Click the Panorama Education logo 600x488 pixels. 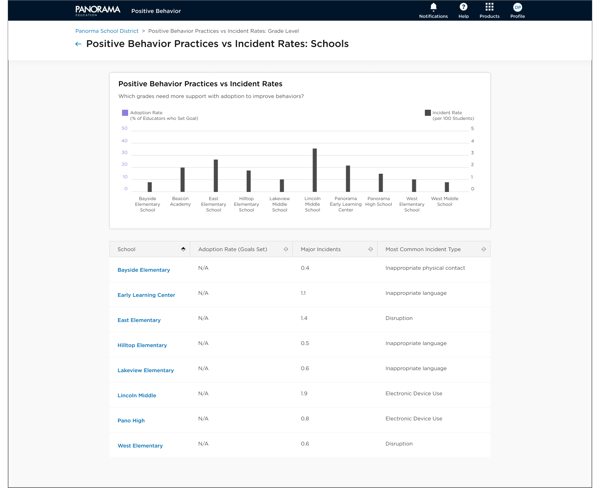[97, 10]
